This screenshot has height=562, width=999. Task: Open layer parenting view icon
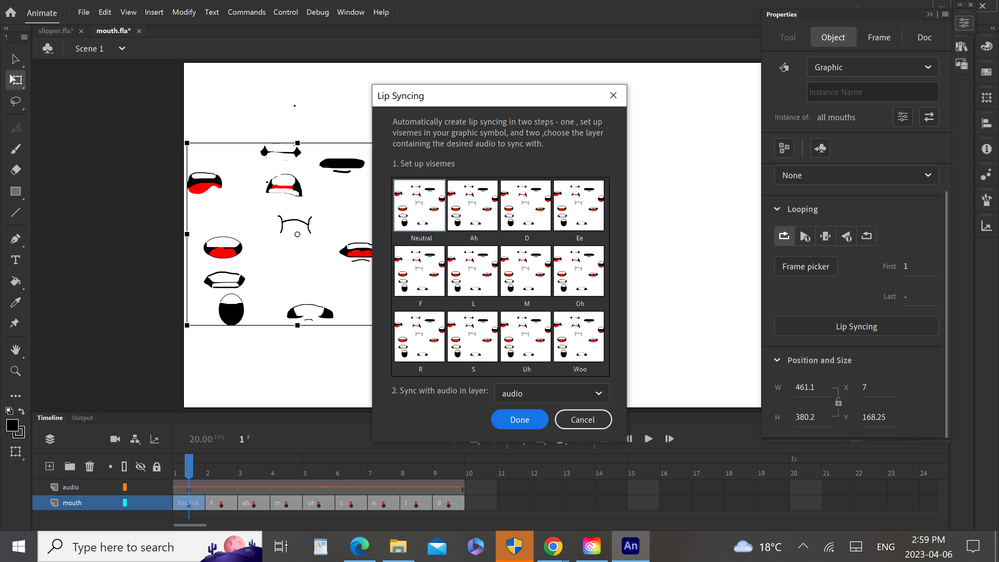tap(135, 439)
